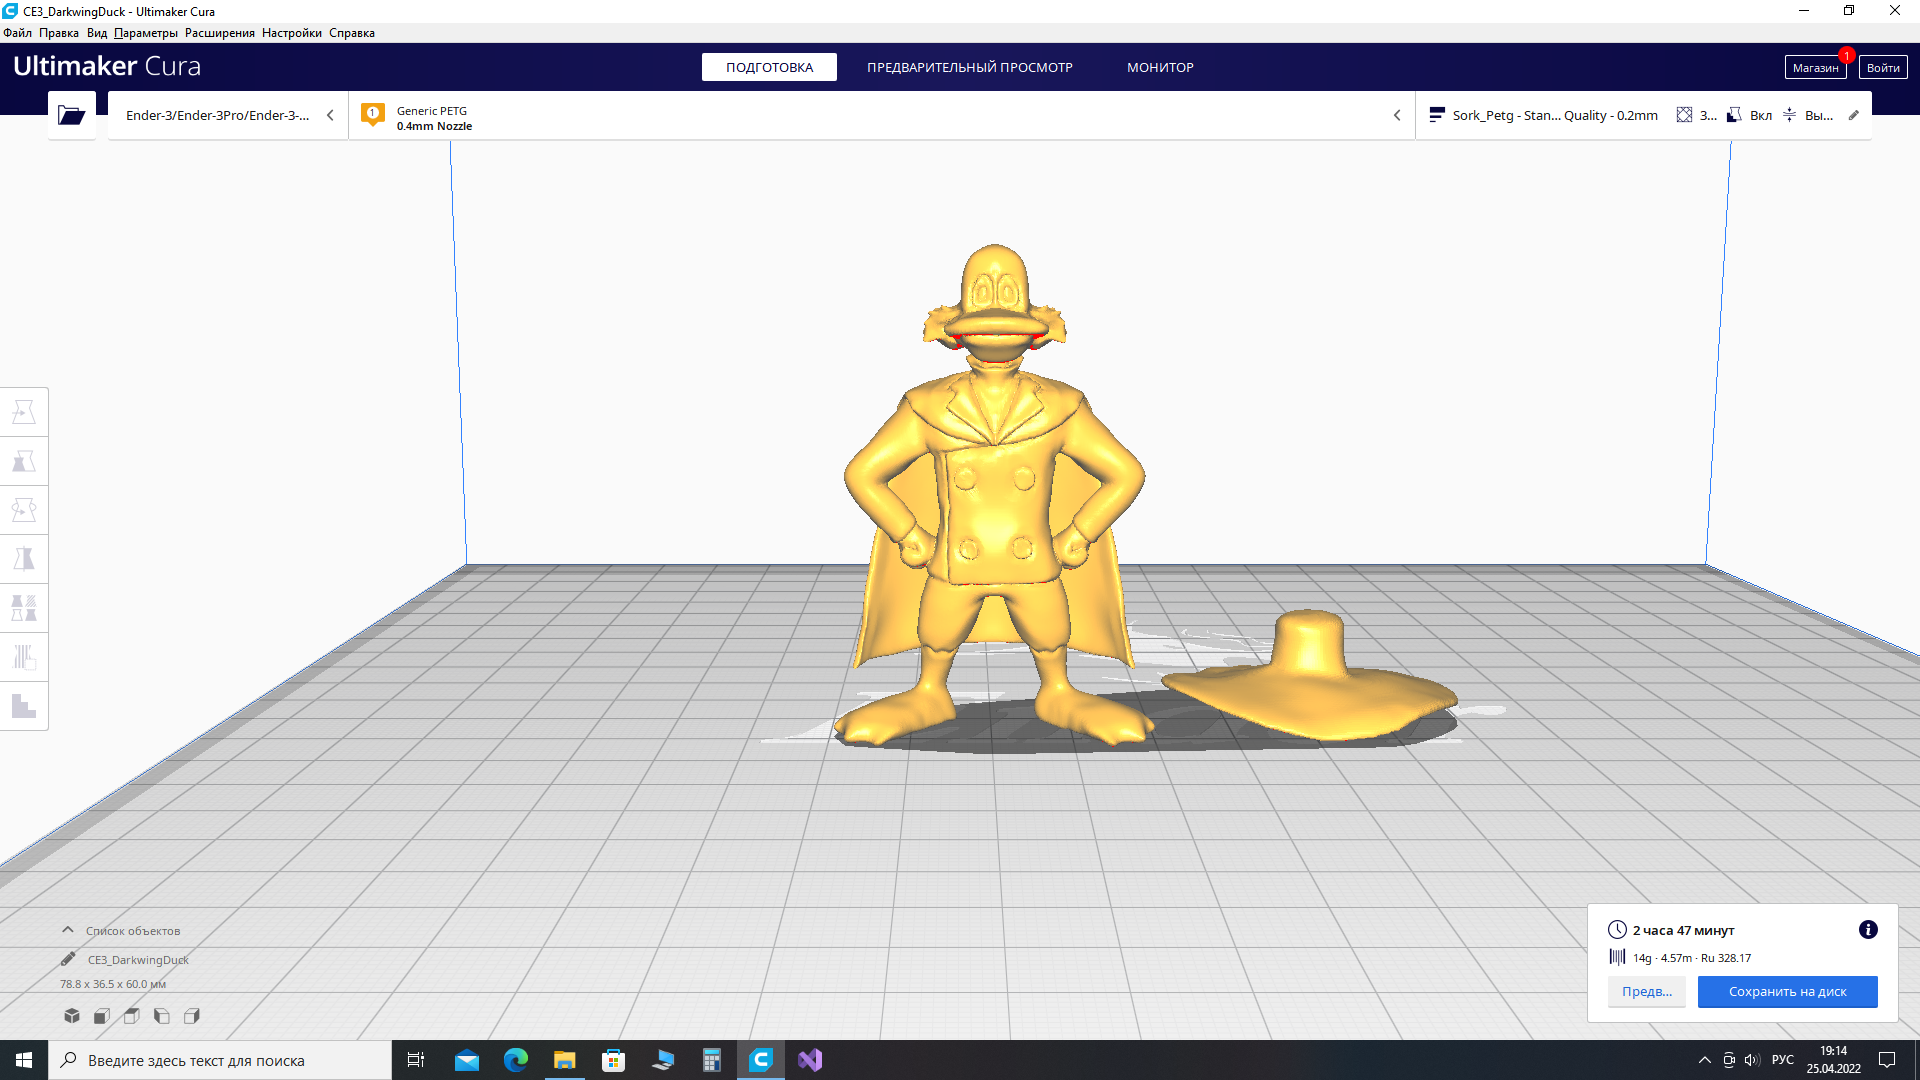Screen dimensions: 1920x1080
Task: Collapse the Список объектов object list
Action: [x=68, y=930]
